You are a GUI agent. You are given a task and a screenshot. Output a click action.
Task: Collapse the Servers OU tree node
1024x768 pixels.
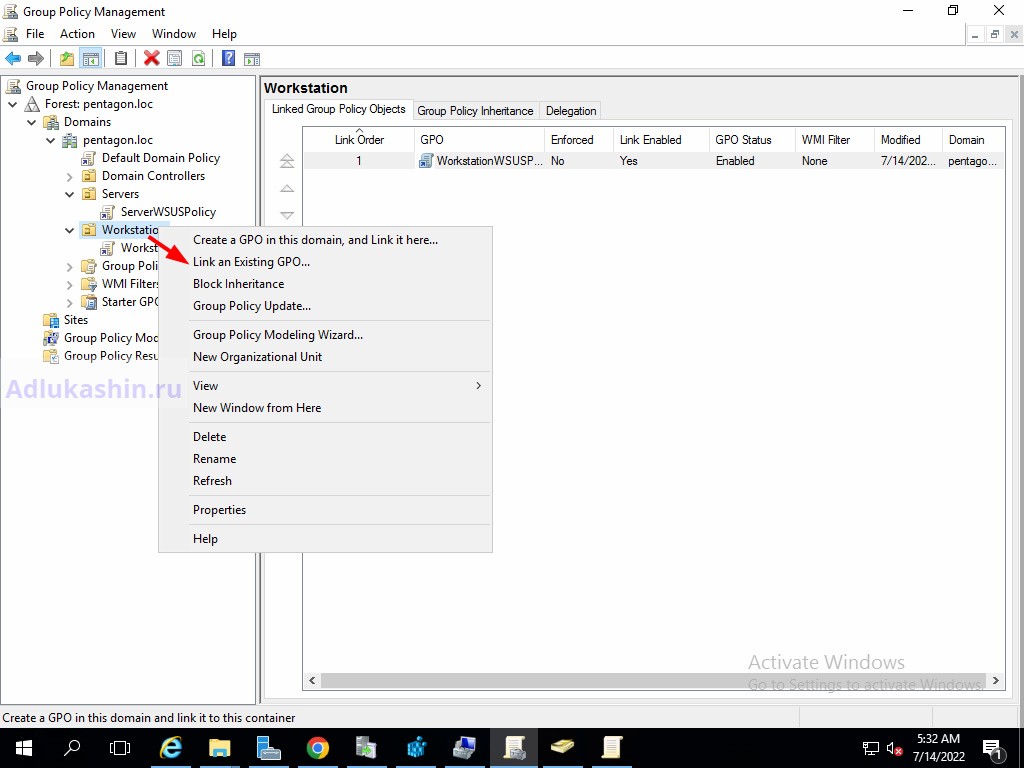pos(70,194)
